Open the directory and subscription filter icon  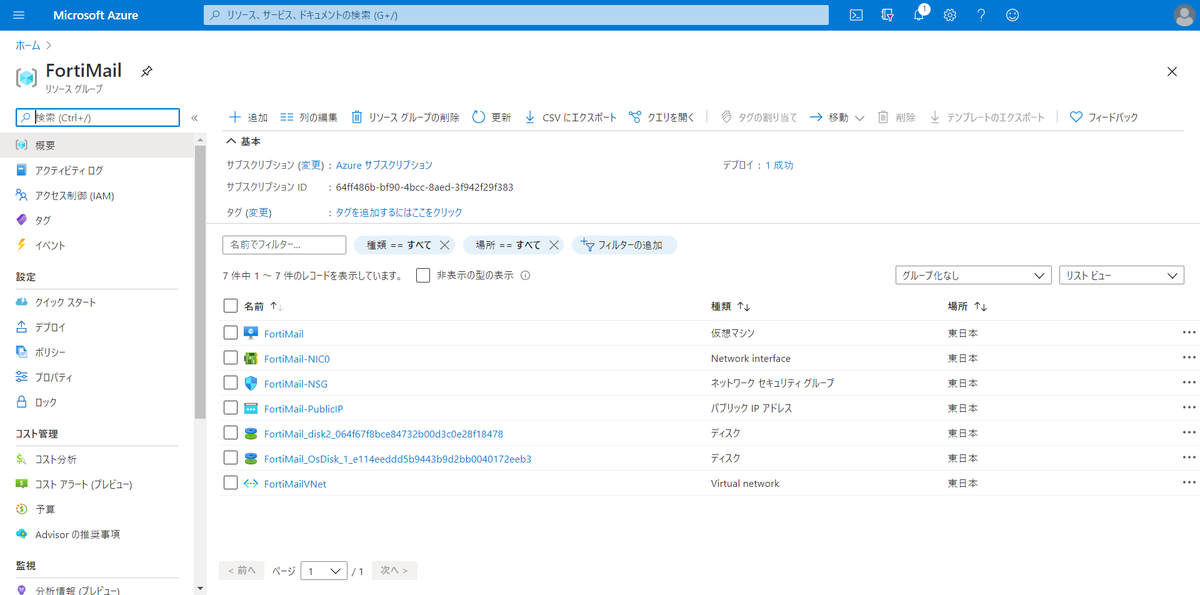click(887, 15)
